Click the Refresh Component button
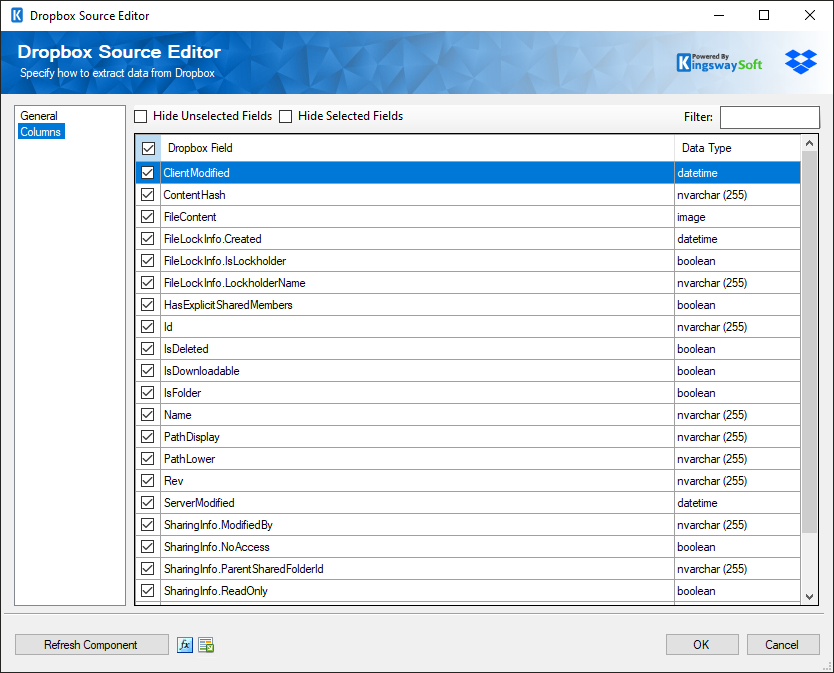The height and width of the screenshot is (673, 834). tap(91, 644)
